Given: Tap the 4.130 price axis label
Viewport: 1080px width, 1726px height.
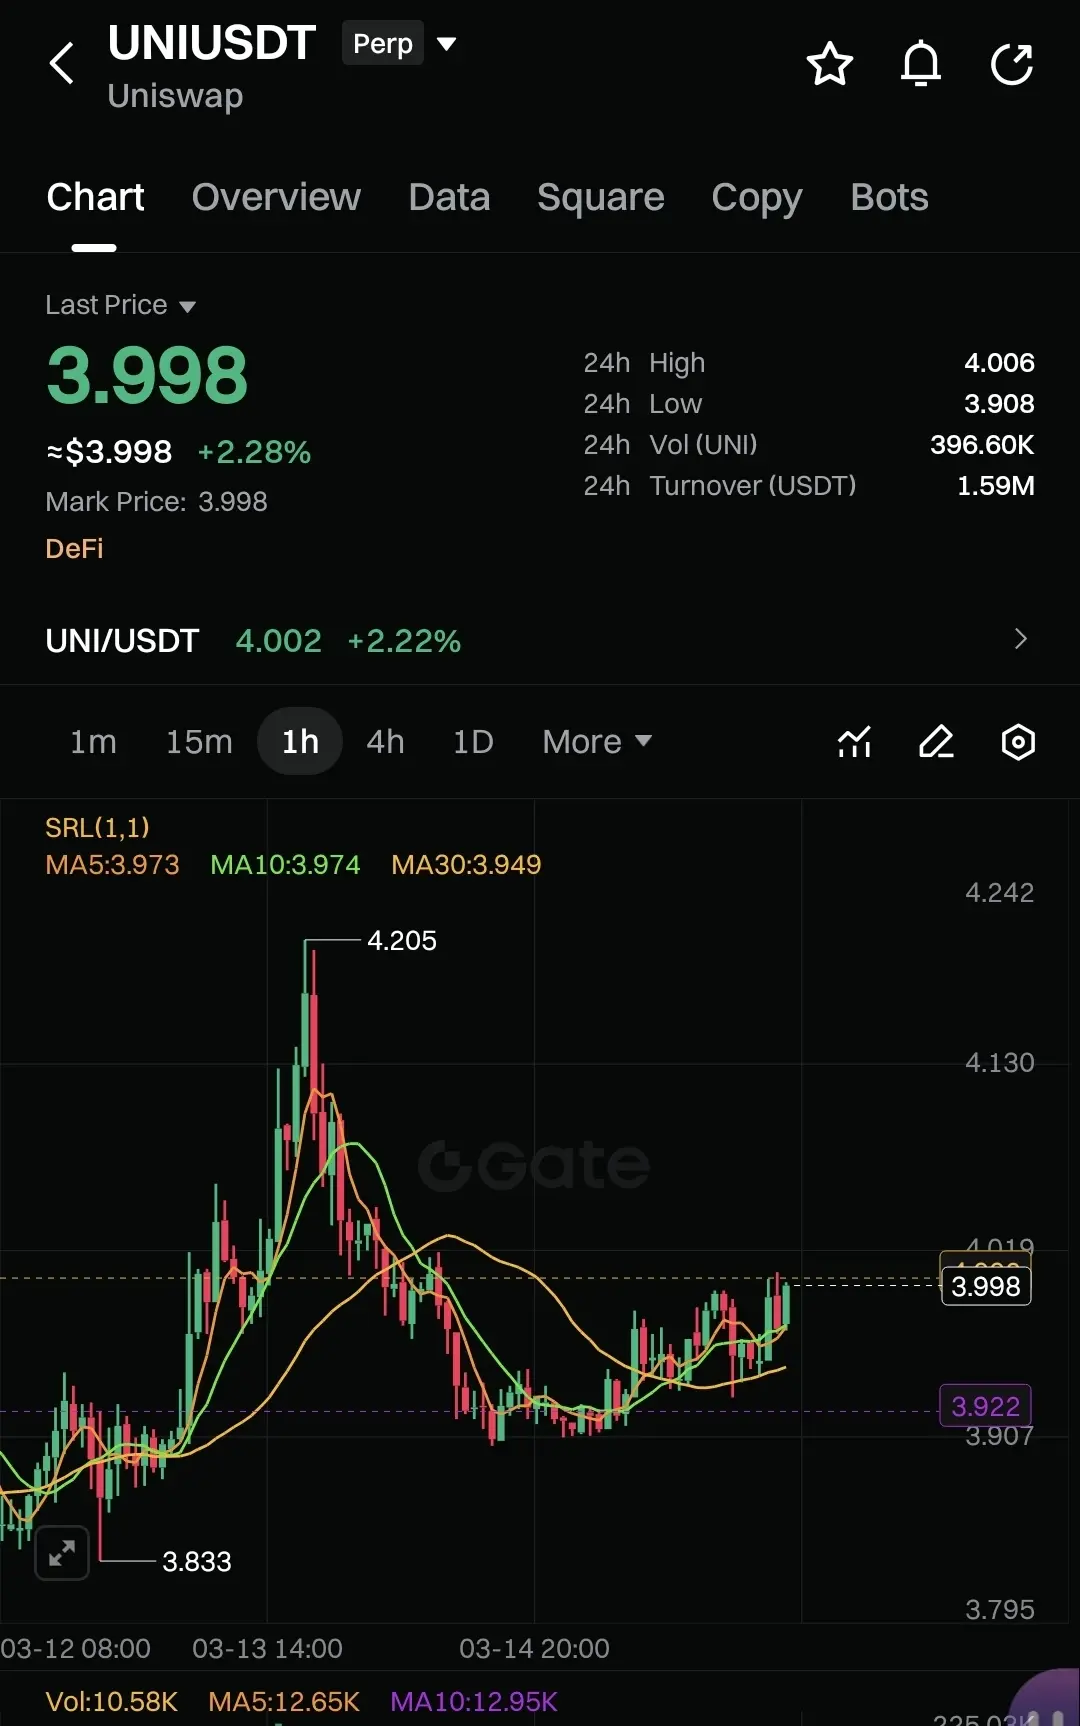Looking at the screenshot, I should coord(1000,1063).
